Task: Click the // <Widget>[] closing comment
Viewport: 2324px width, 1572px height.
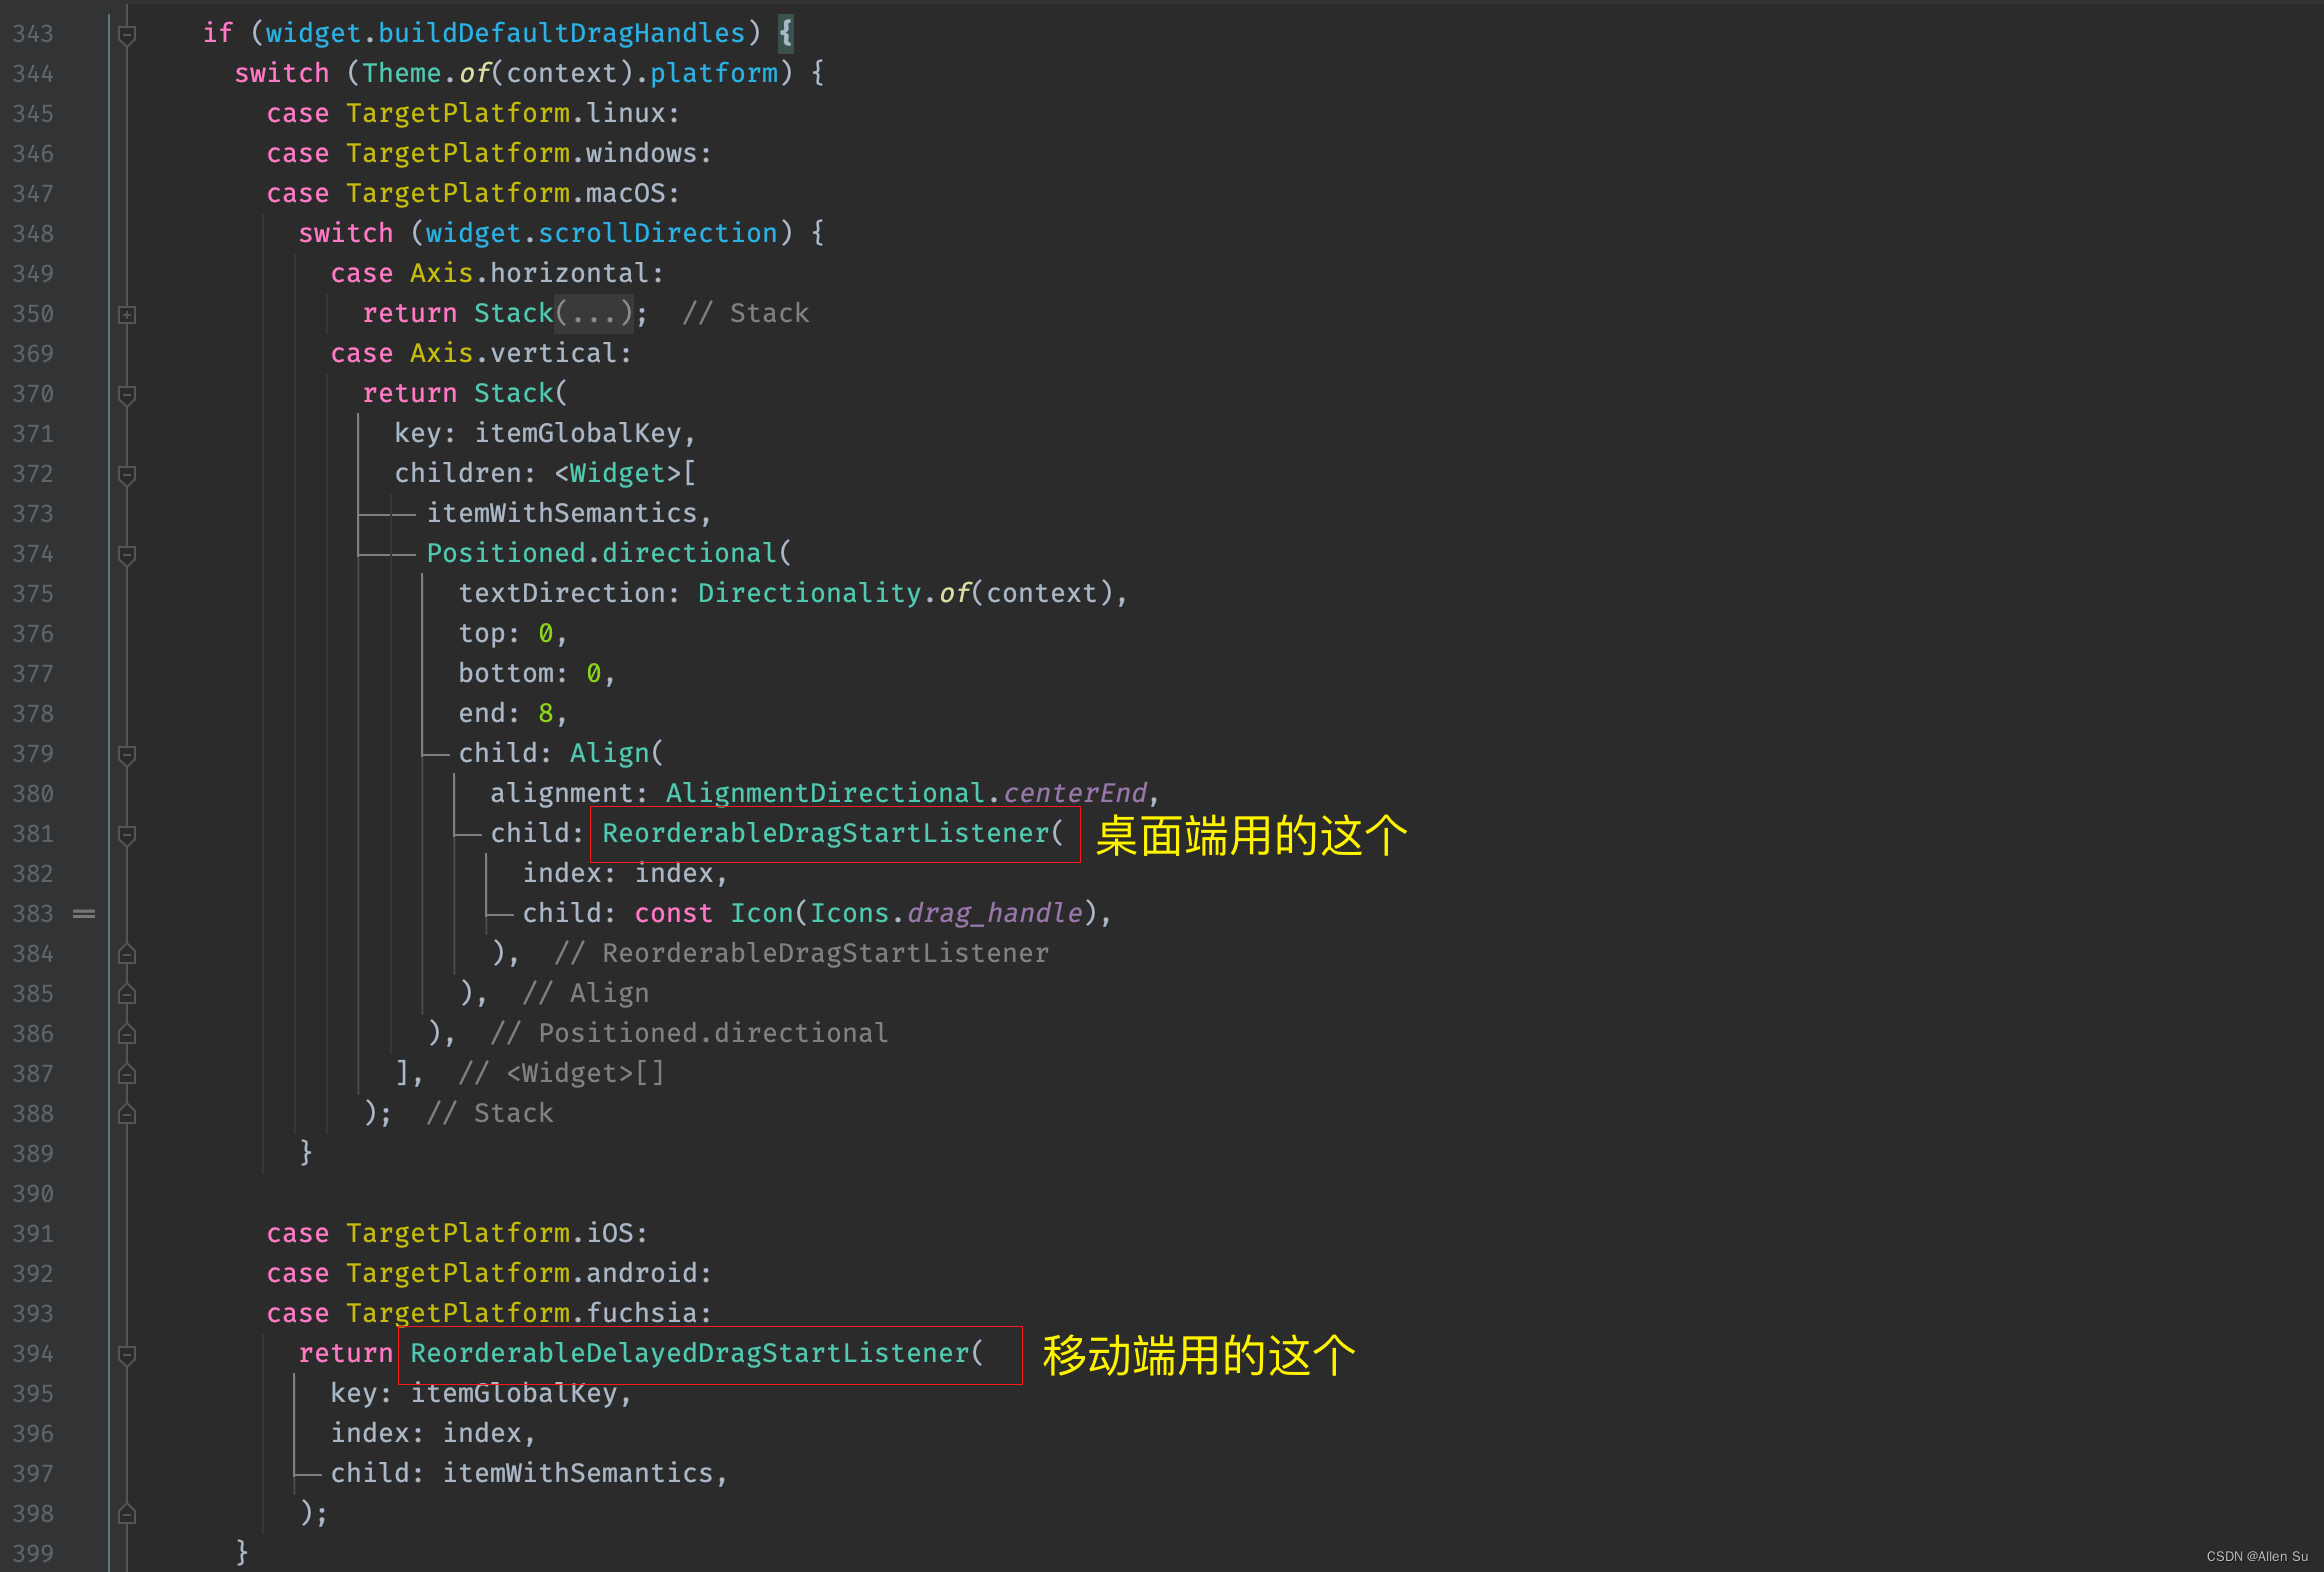Action: 561,1074
